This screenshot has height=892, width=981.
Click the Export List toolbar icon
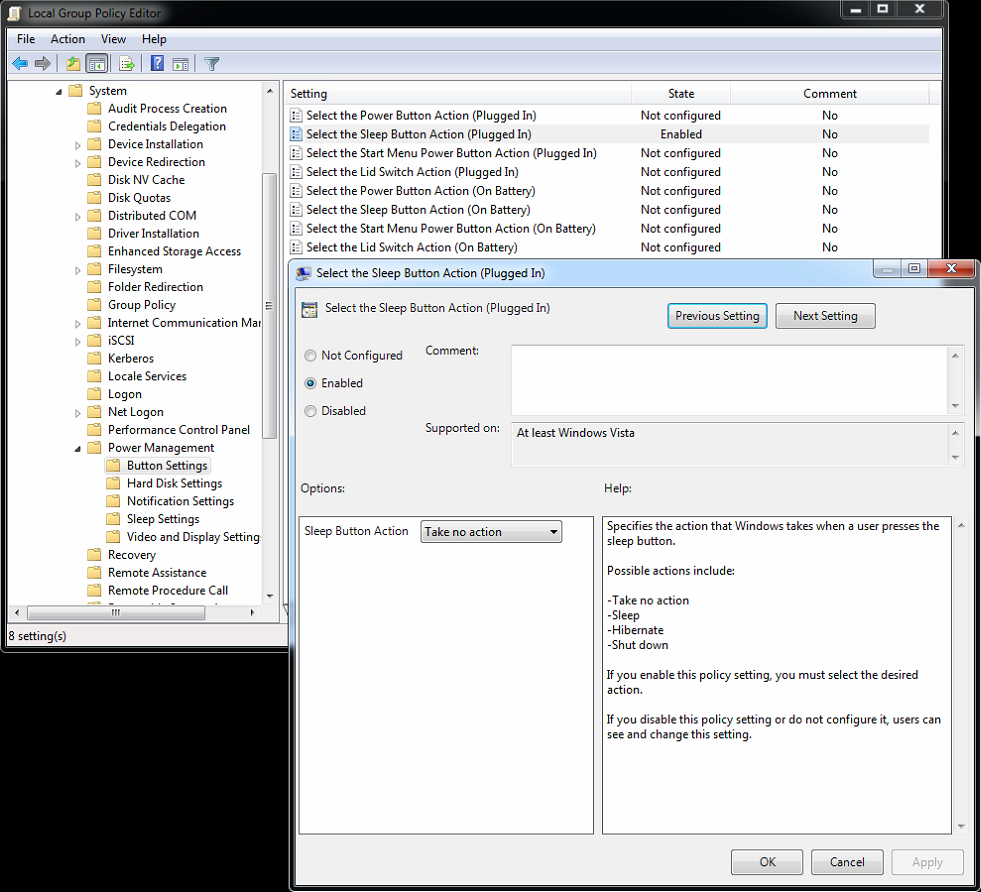point(127,63)
